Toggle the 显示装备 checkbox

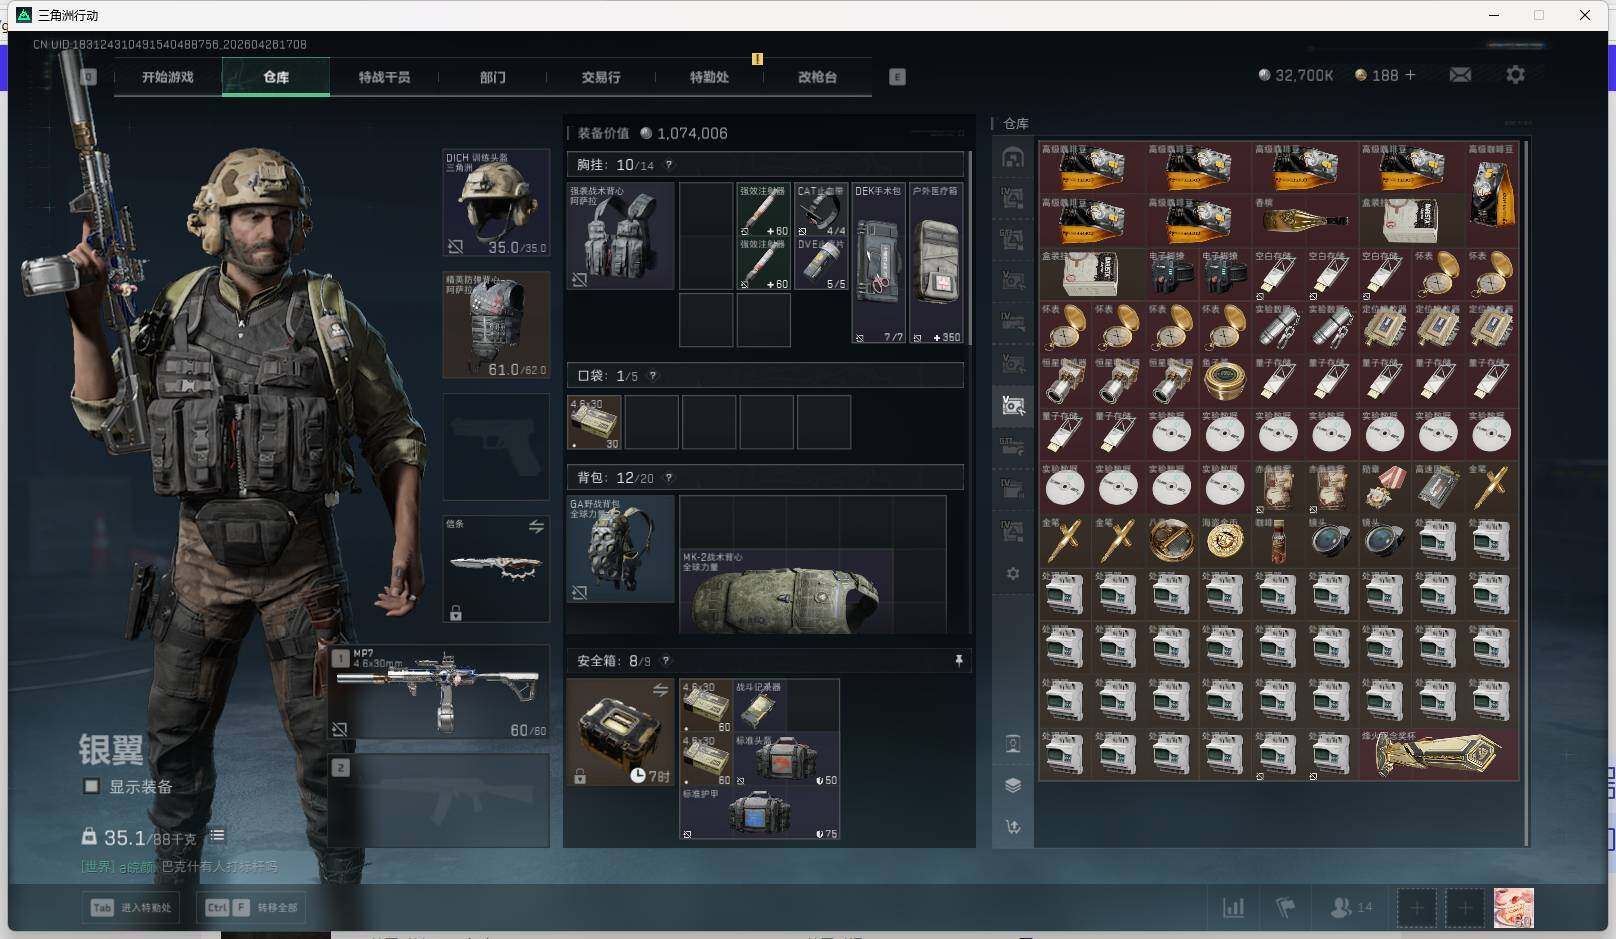91,786
